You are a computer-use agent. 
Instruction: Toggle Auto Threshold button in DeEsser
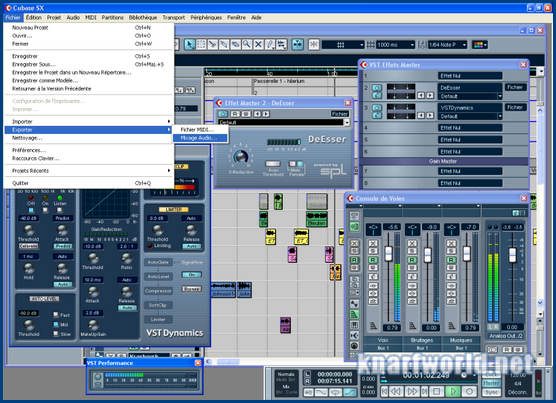(x=273, y=164)
